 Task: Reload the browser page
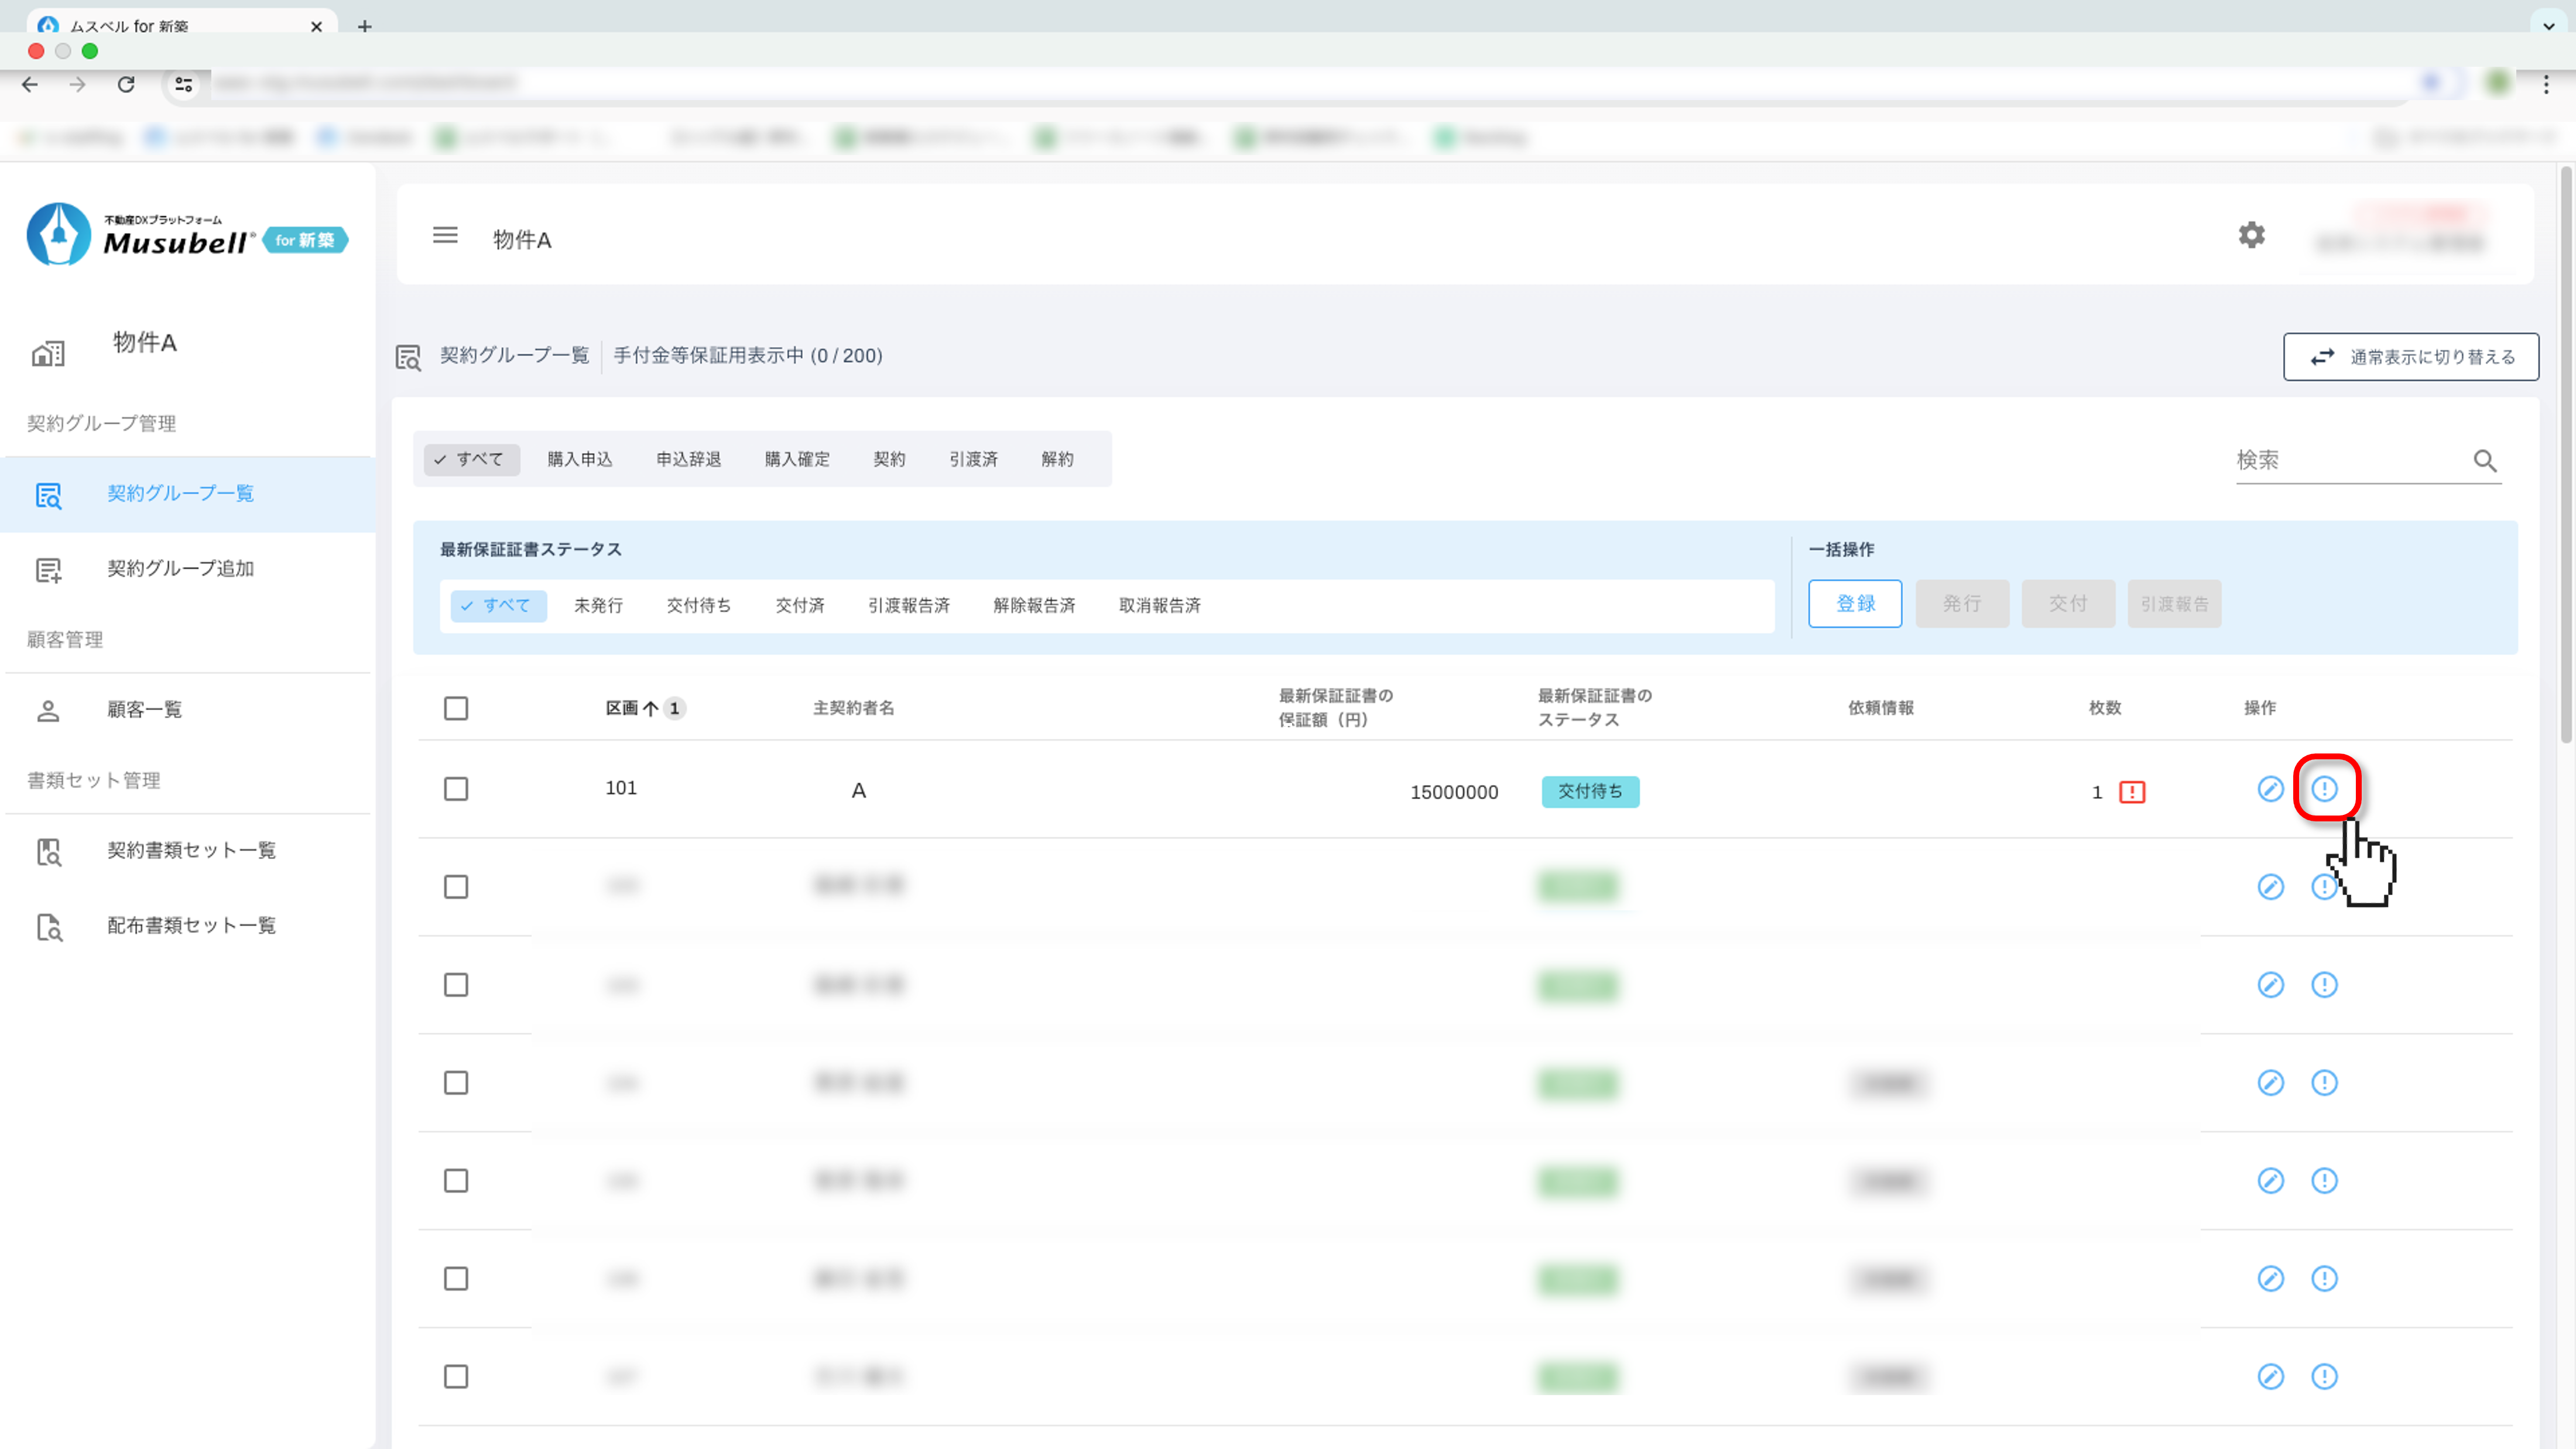[x=126, y=85]
